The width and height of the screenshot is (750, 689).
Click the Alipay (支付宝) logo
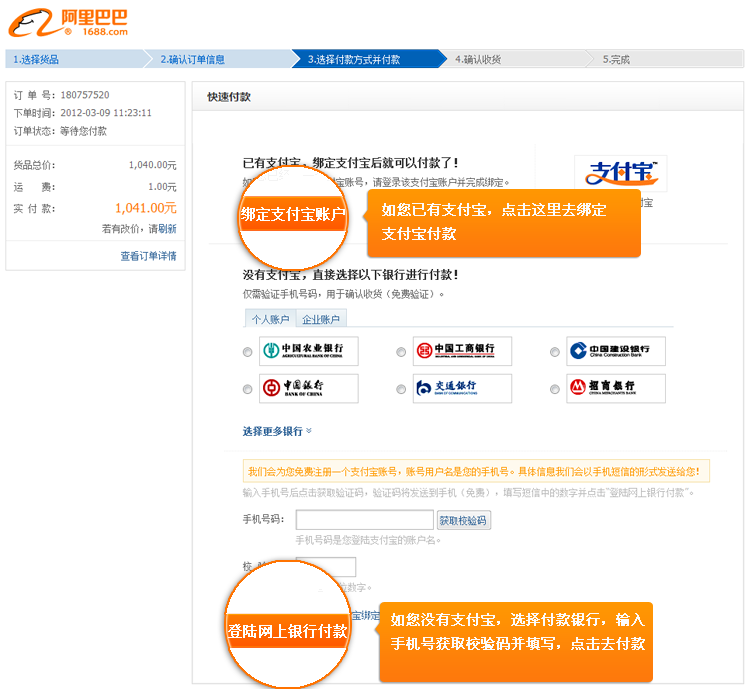pyautogui.click(x=620, y=173)
